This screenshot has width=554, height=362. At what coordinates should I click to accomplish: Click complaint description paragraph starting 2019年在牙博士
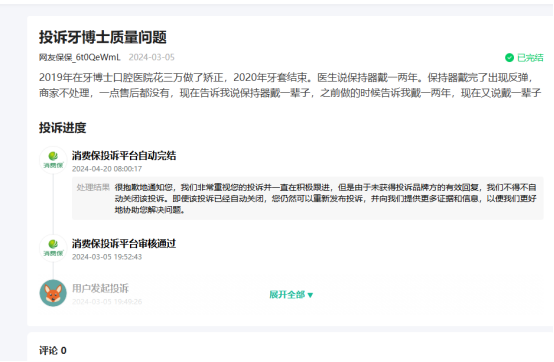290,85
